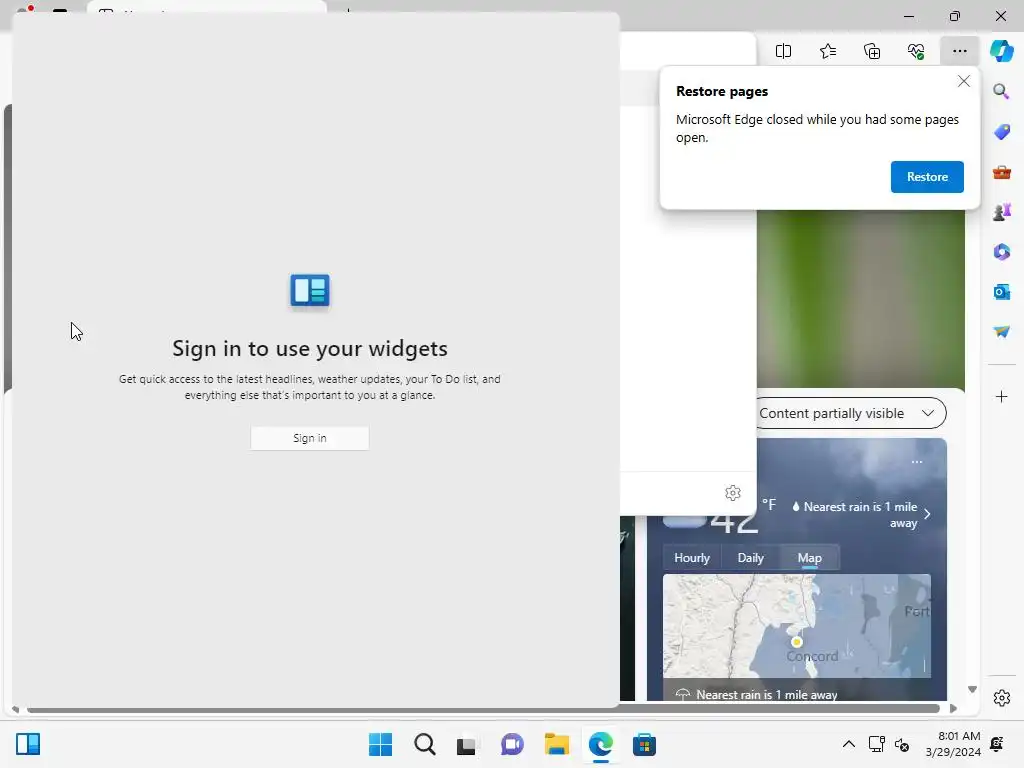Open notification center icon
This screenshot has height=768, width=1024.
997,744
